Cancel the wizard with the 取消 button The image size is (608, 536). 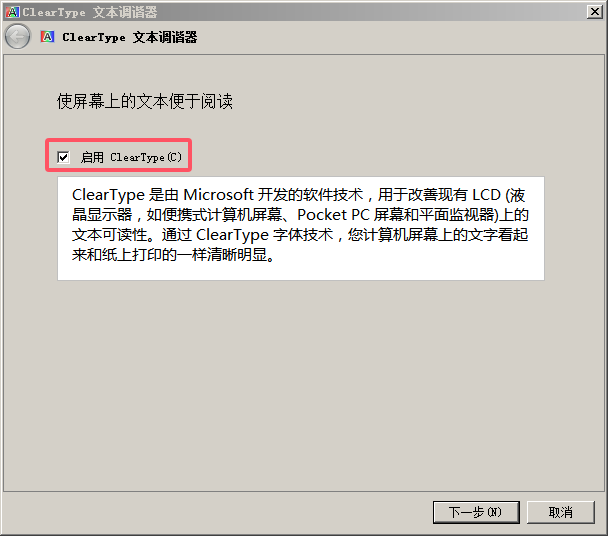[x=561, y=512]
